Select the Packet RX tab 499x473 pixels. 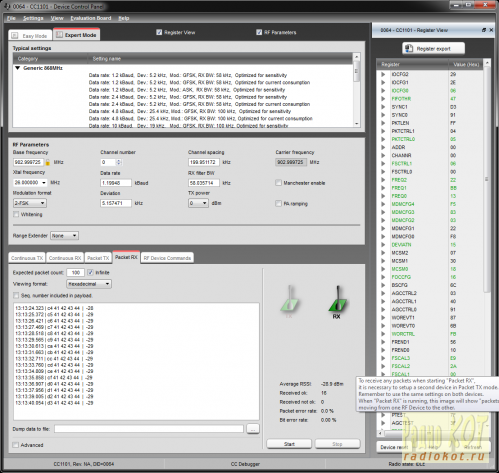point(126,257)
